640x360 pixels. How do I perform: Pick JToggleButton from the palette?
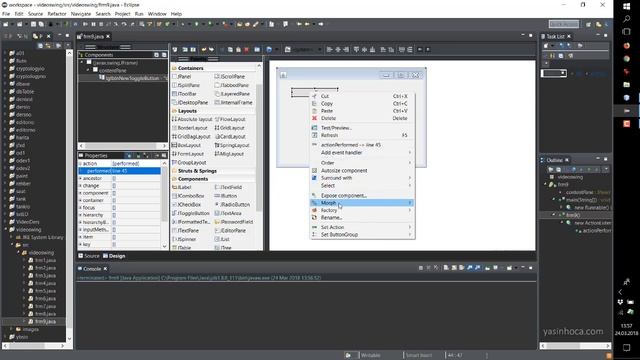click(191, 213)
